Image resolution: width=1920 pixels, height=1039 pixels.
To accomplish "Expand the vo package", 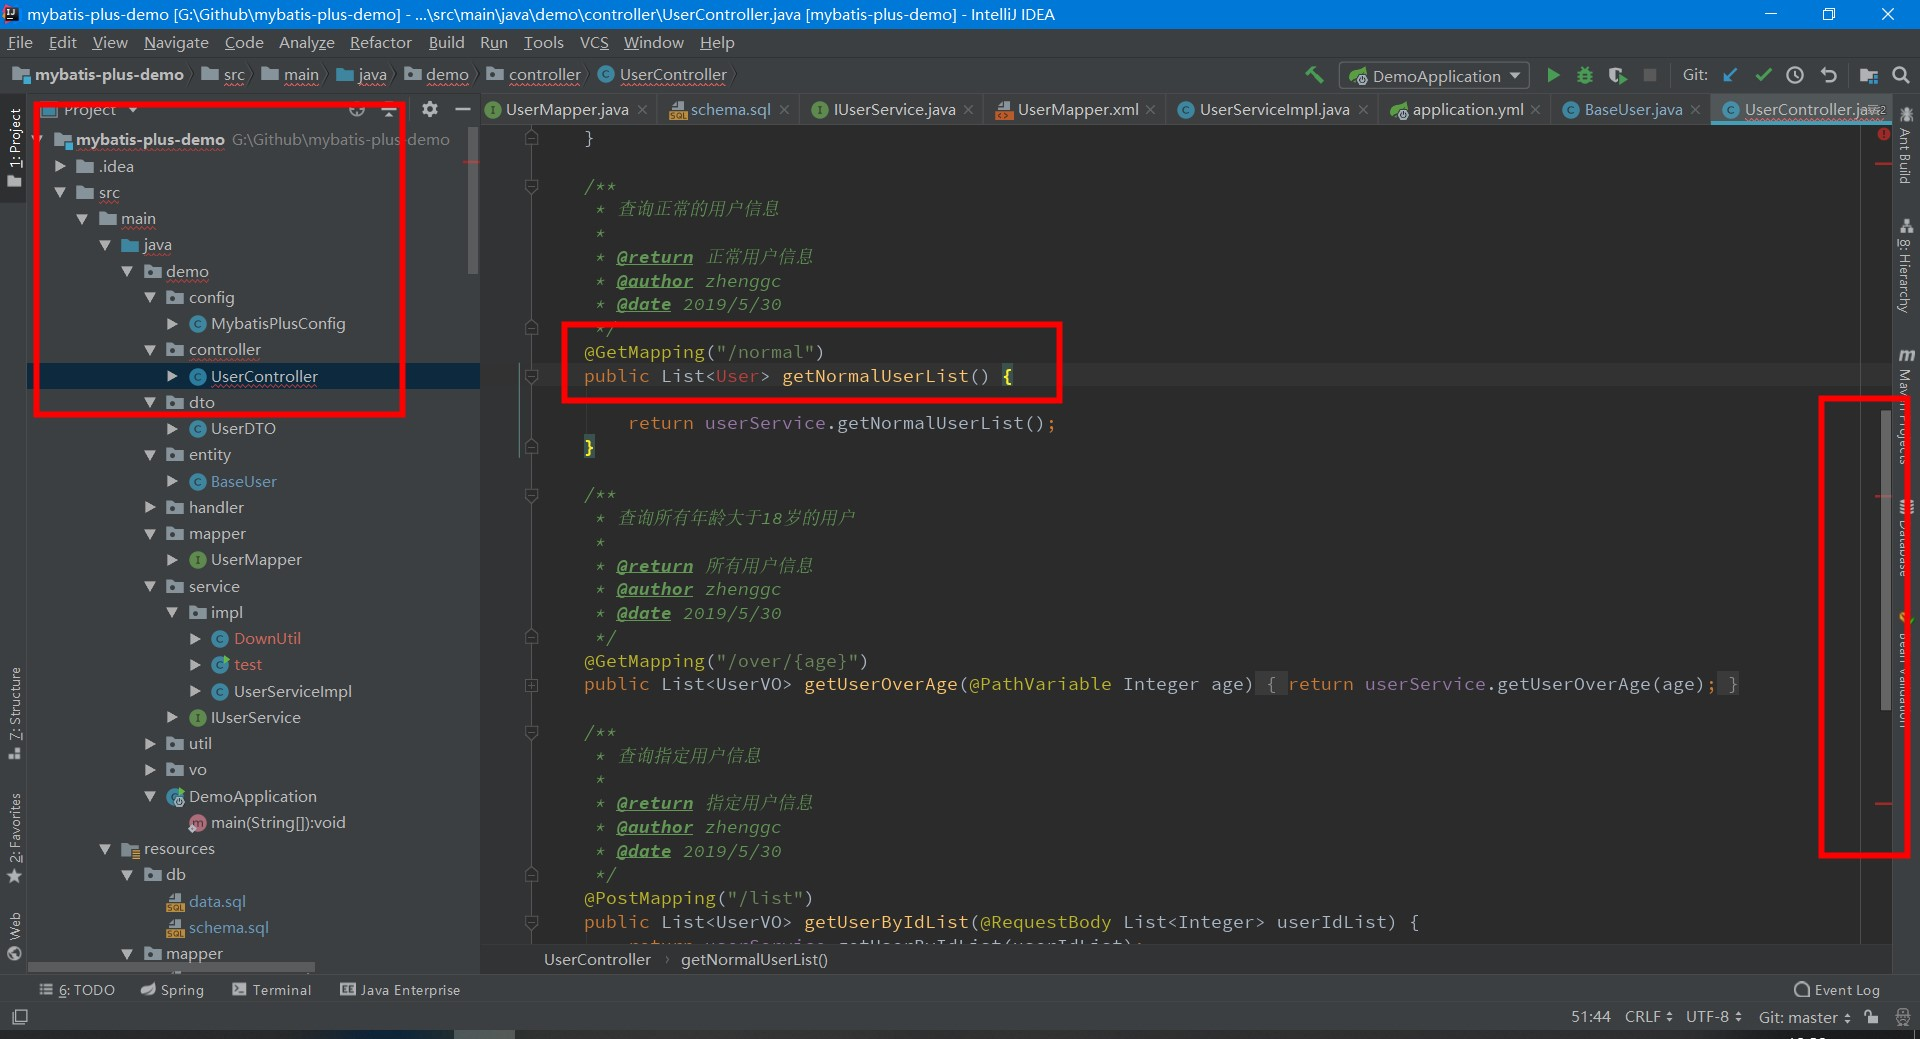I will click(x=150, y=769).
